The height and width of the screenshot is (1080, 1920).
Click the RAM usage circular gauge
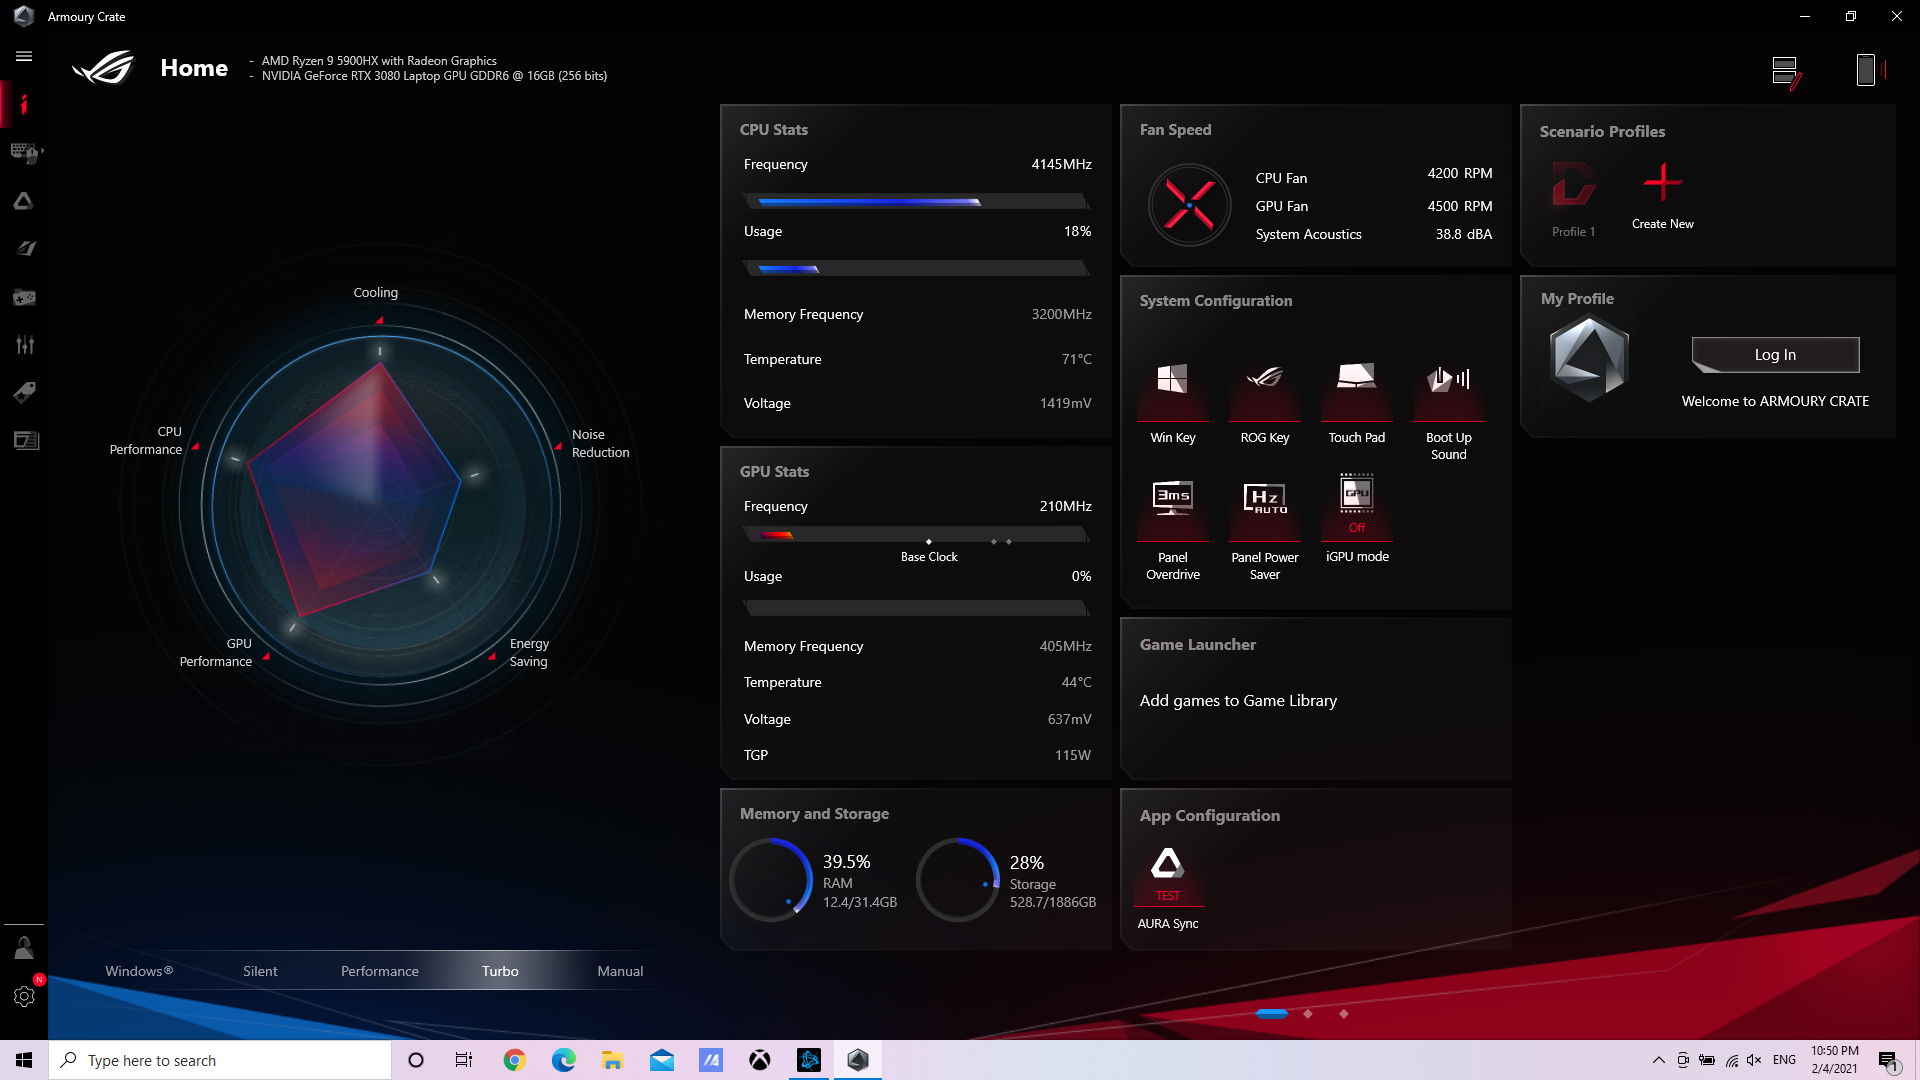pyautogui.click(x=771, y=880)
